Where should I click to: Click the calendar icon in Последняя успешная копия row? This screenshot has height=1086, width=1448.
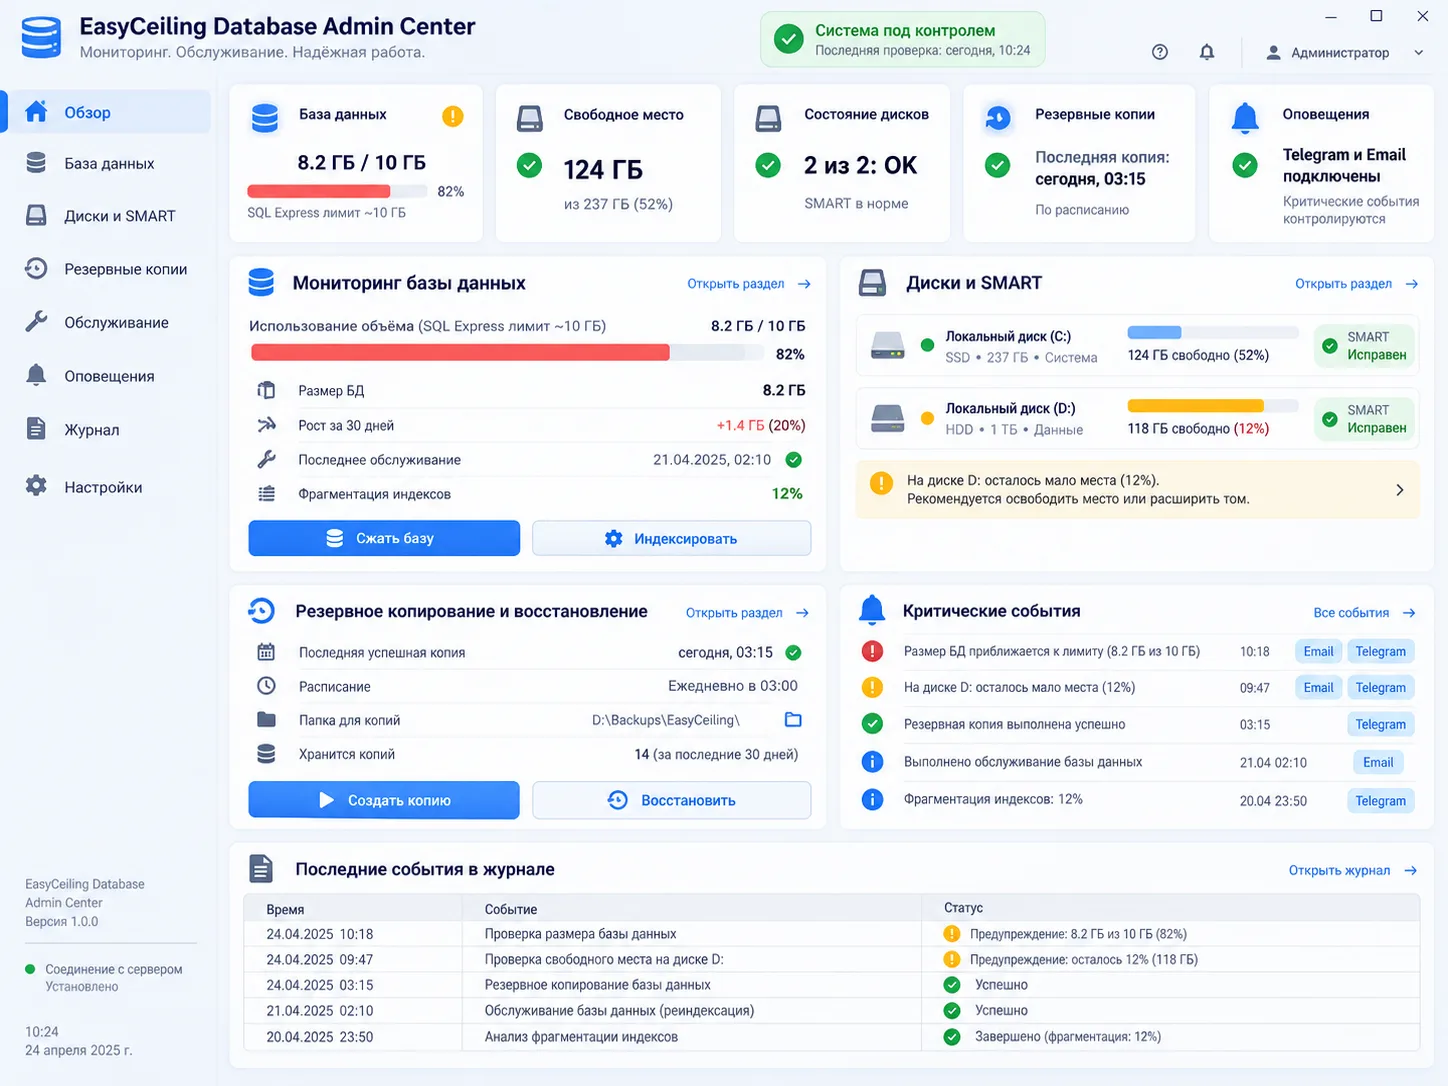click(266, 652)
